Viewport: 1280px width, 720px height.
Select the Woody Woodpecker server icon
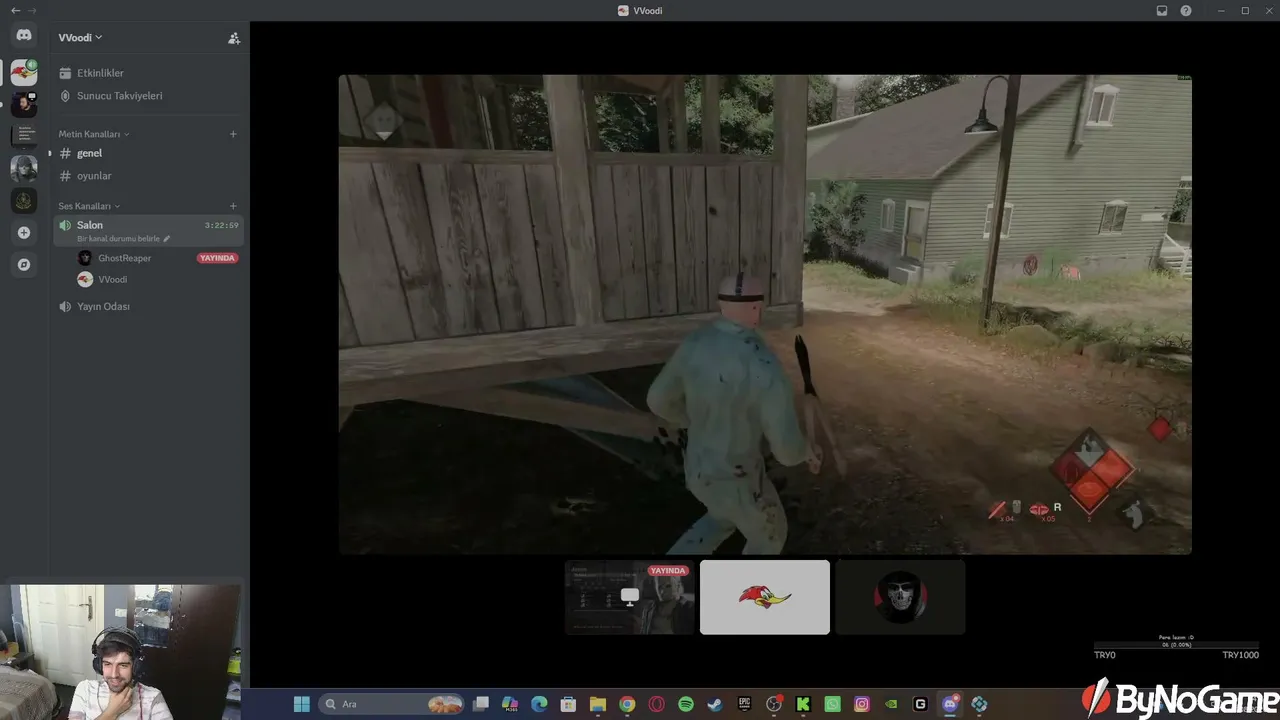(x=24, y=72)
